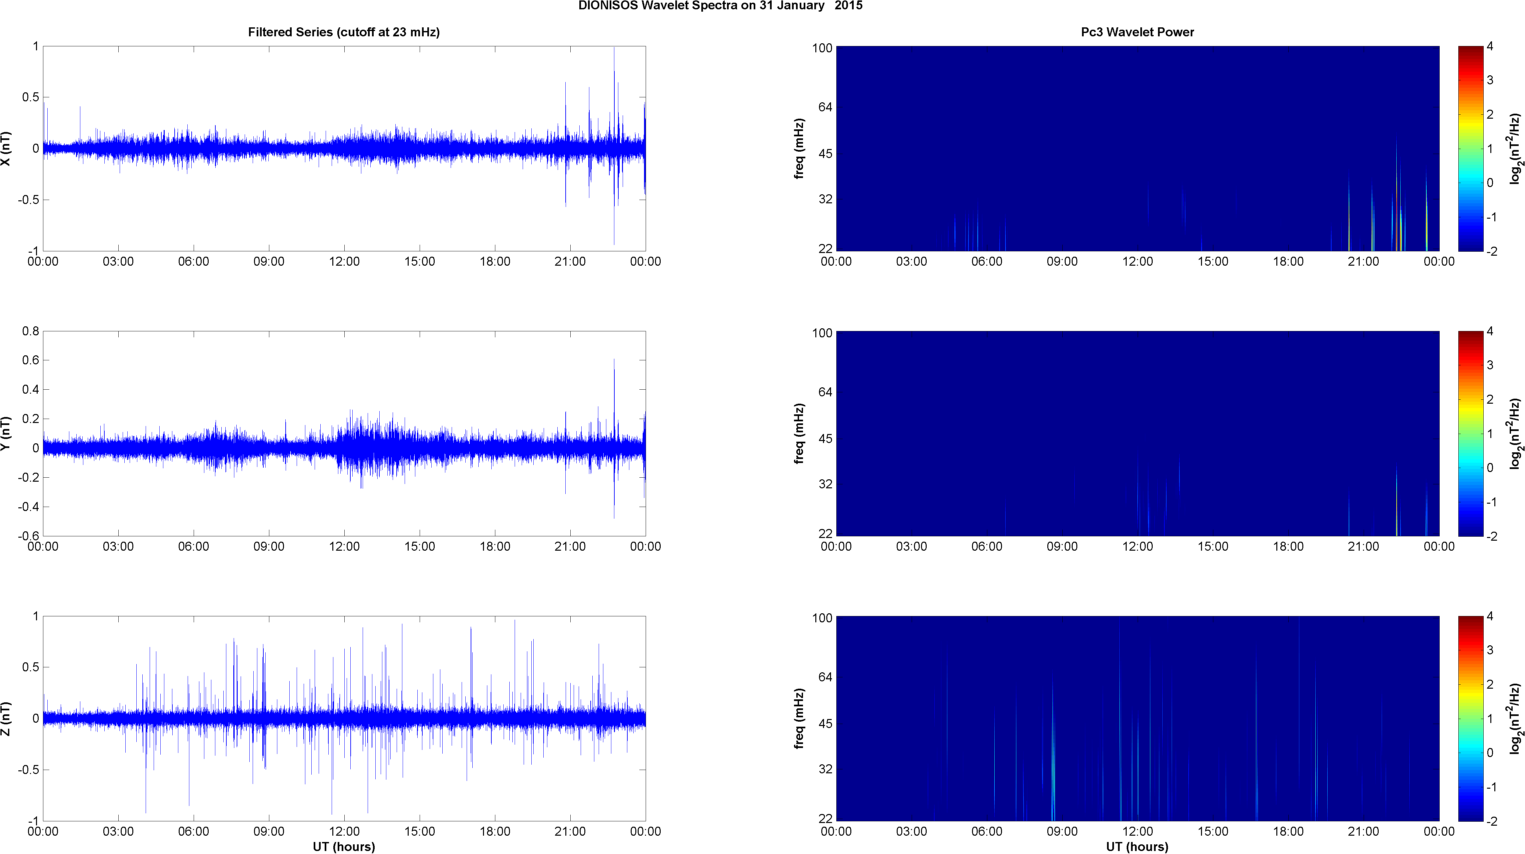Click the 09:00 tick under the Z series plot
The height and width of the screenshot is (854, 1525).
click(269, 832)
